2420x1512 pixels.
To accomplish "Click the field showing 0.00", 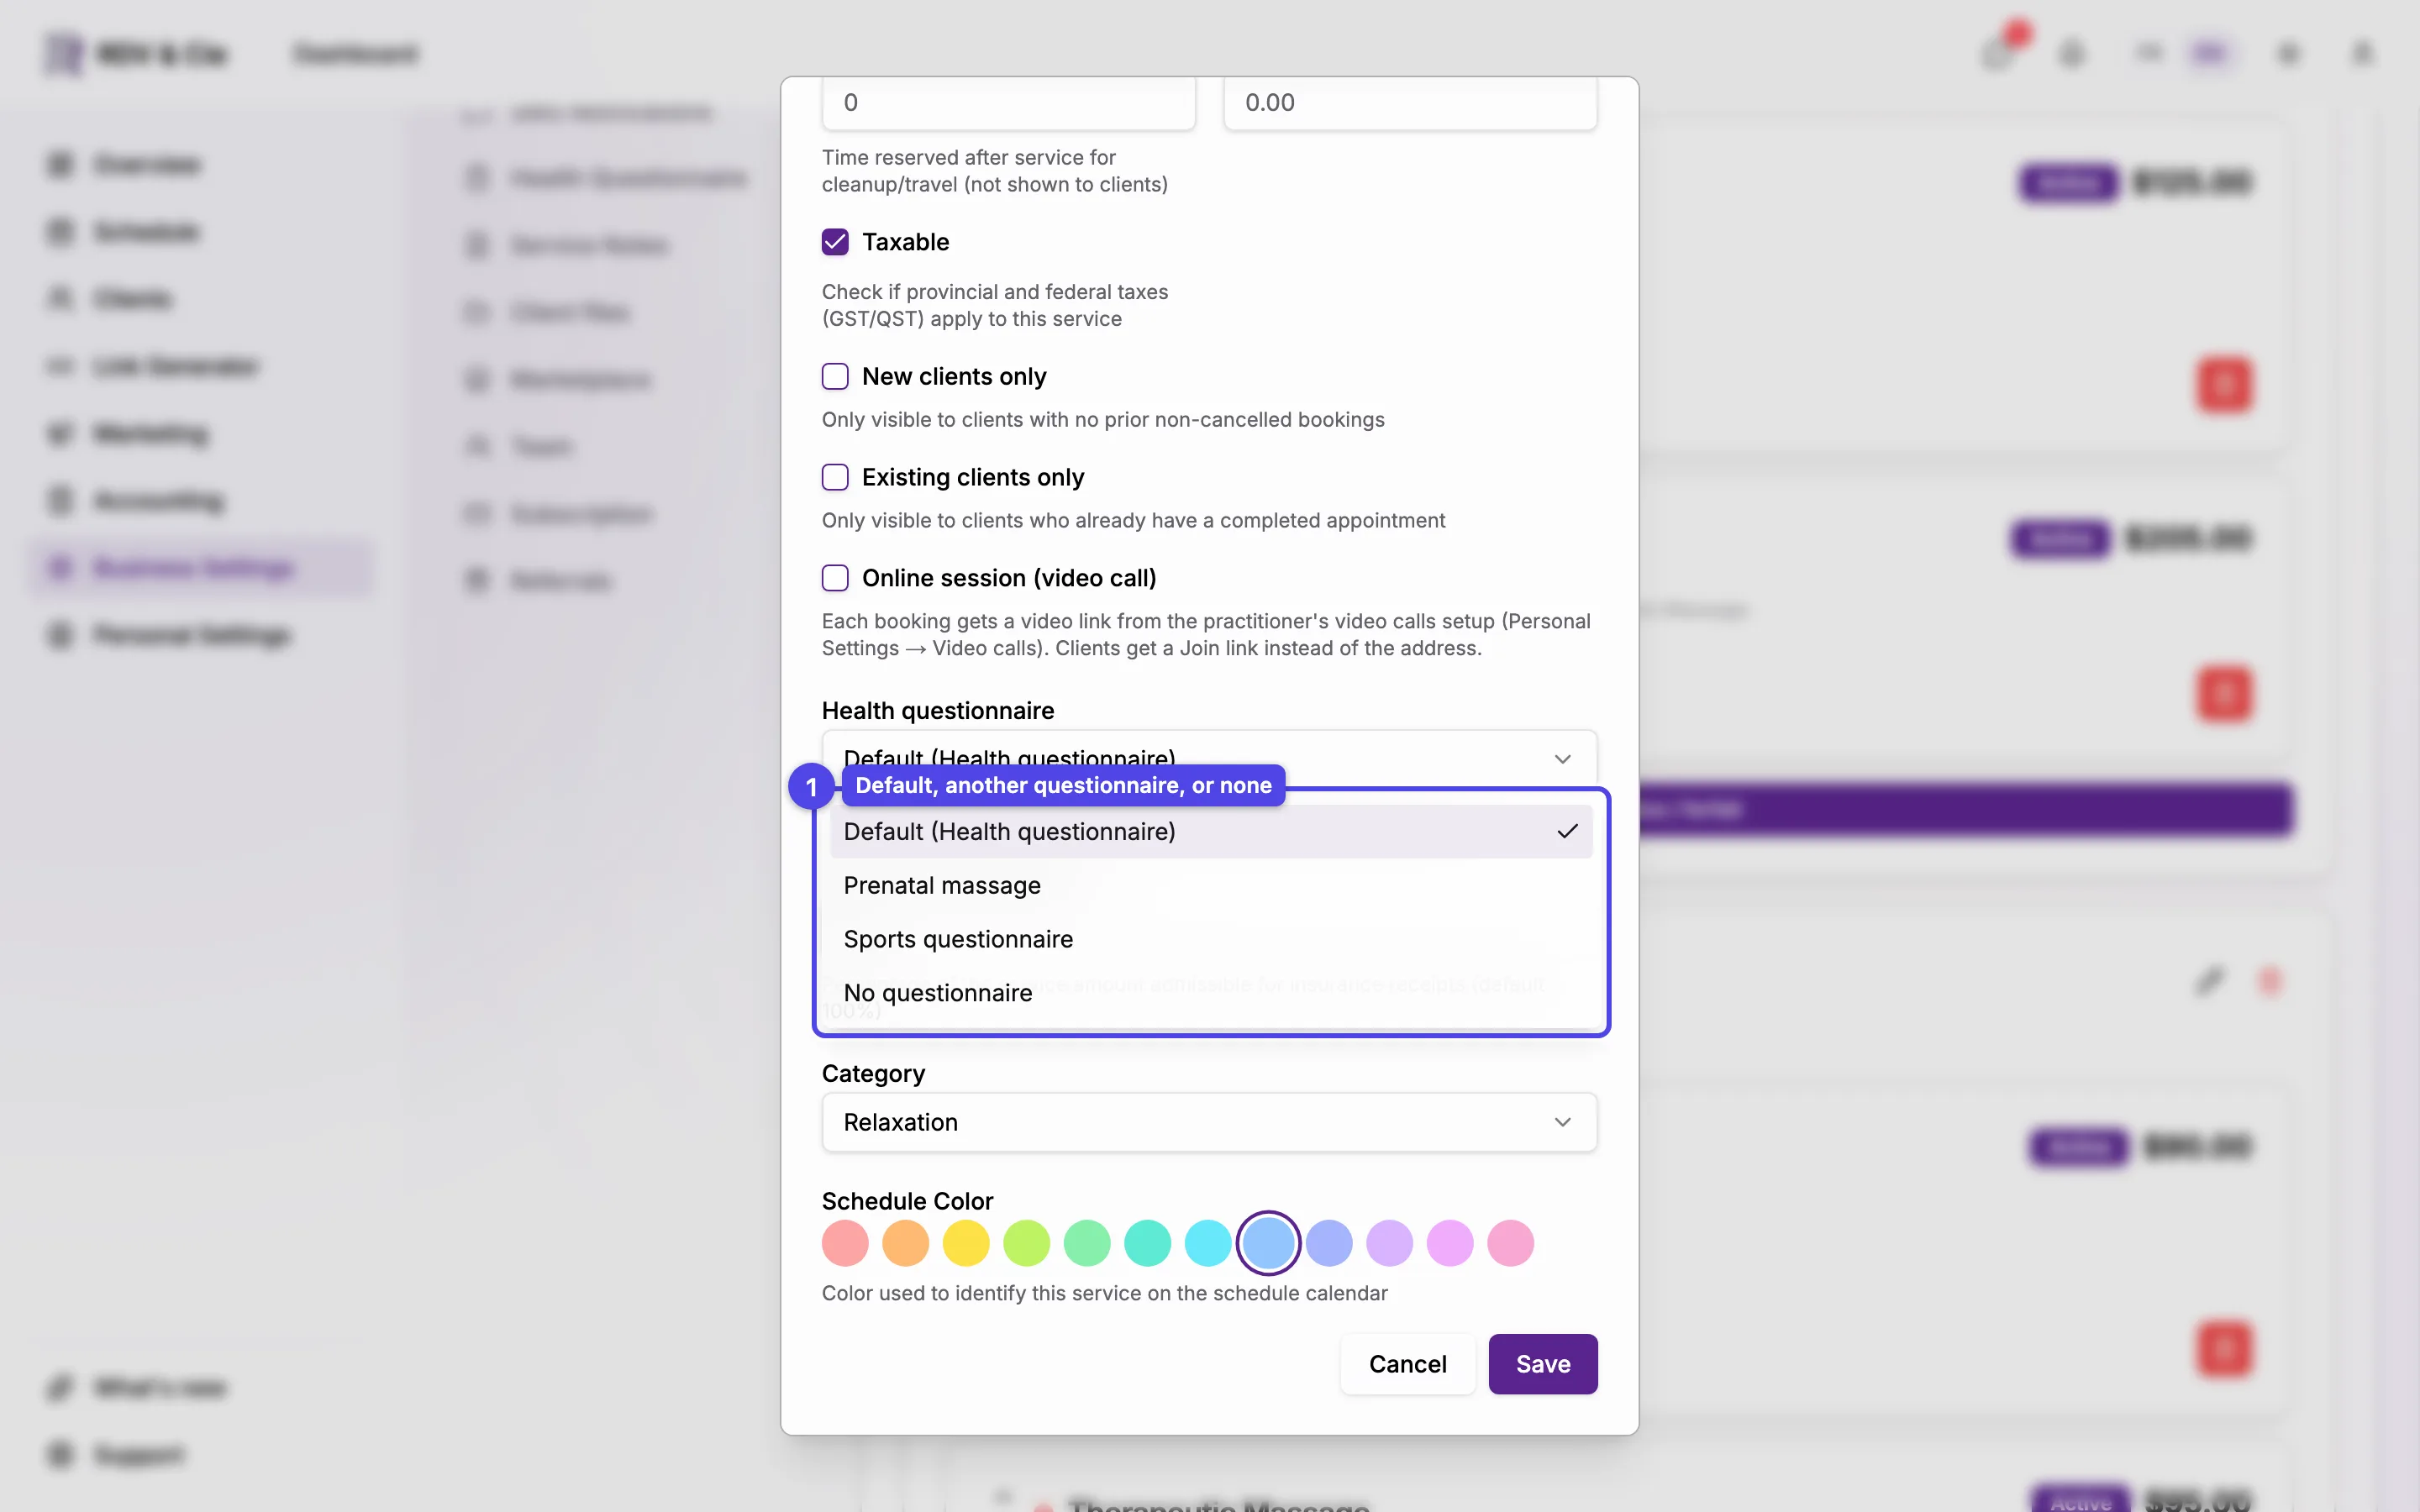I will pos(1410,102).
